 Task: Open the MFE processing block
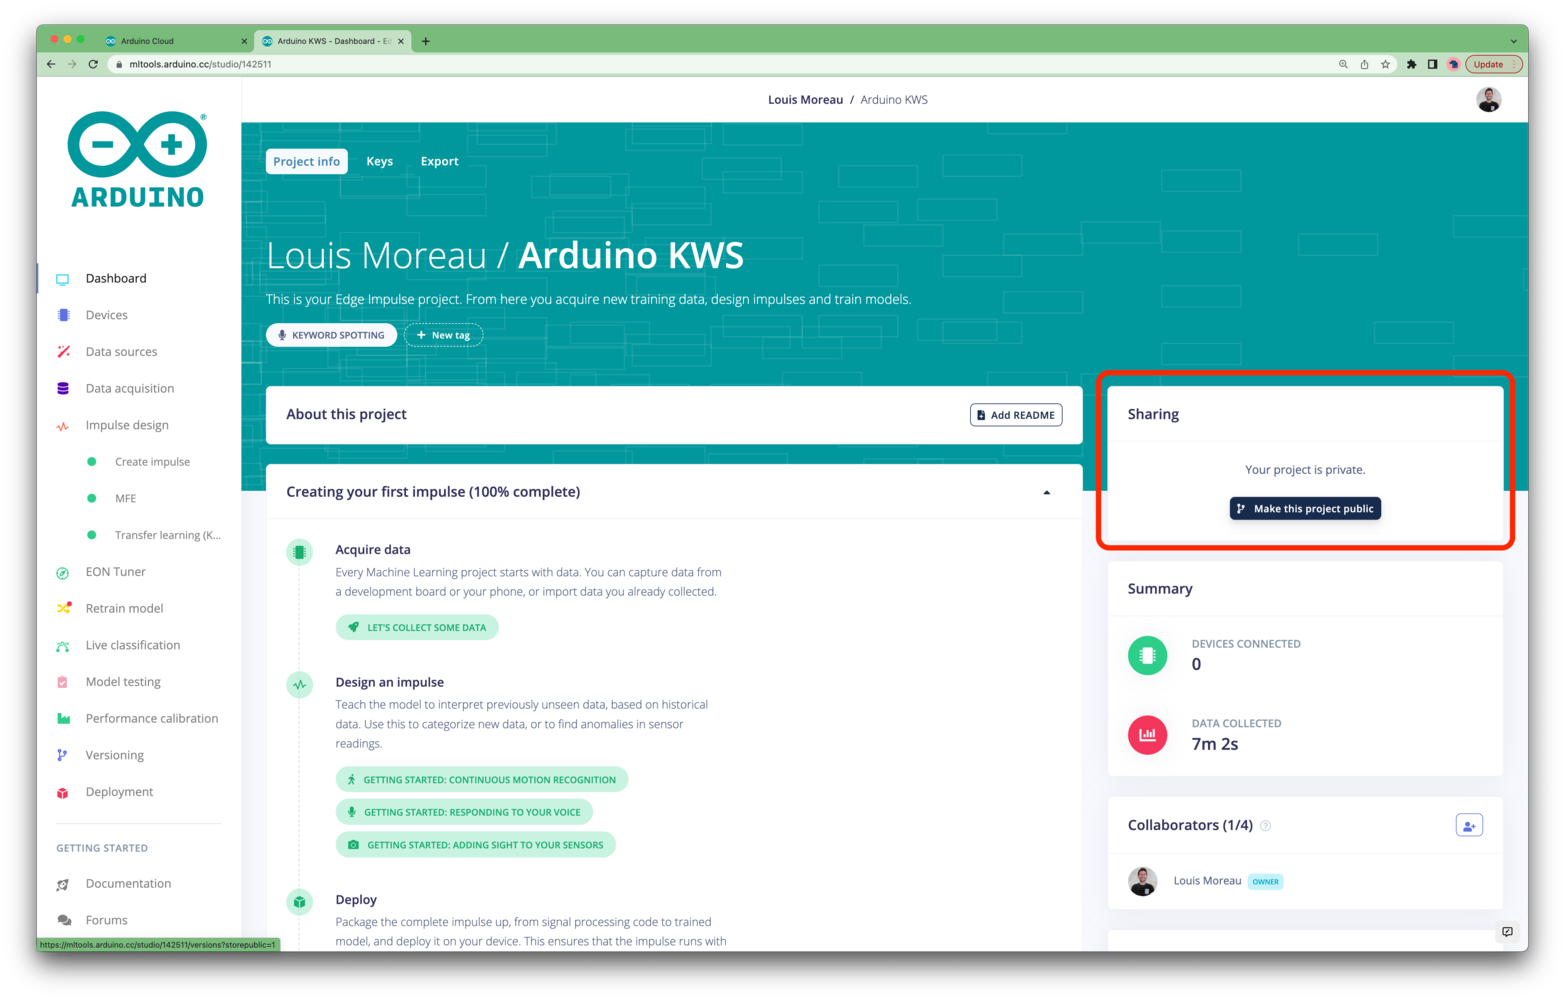pos(125,498)
